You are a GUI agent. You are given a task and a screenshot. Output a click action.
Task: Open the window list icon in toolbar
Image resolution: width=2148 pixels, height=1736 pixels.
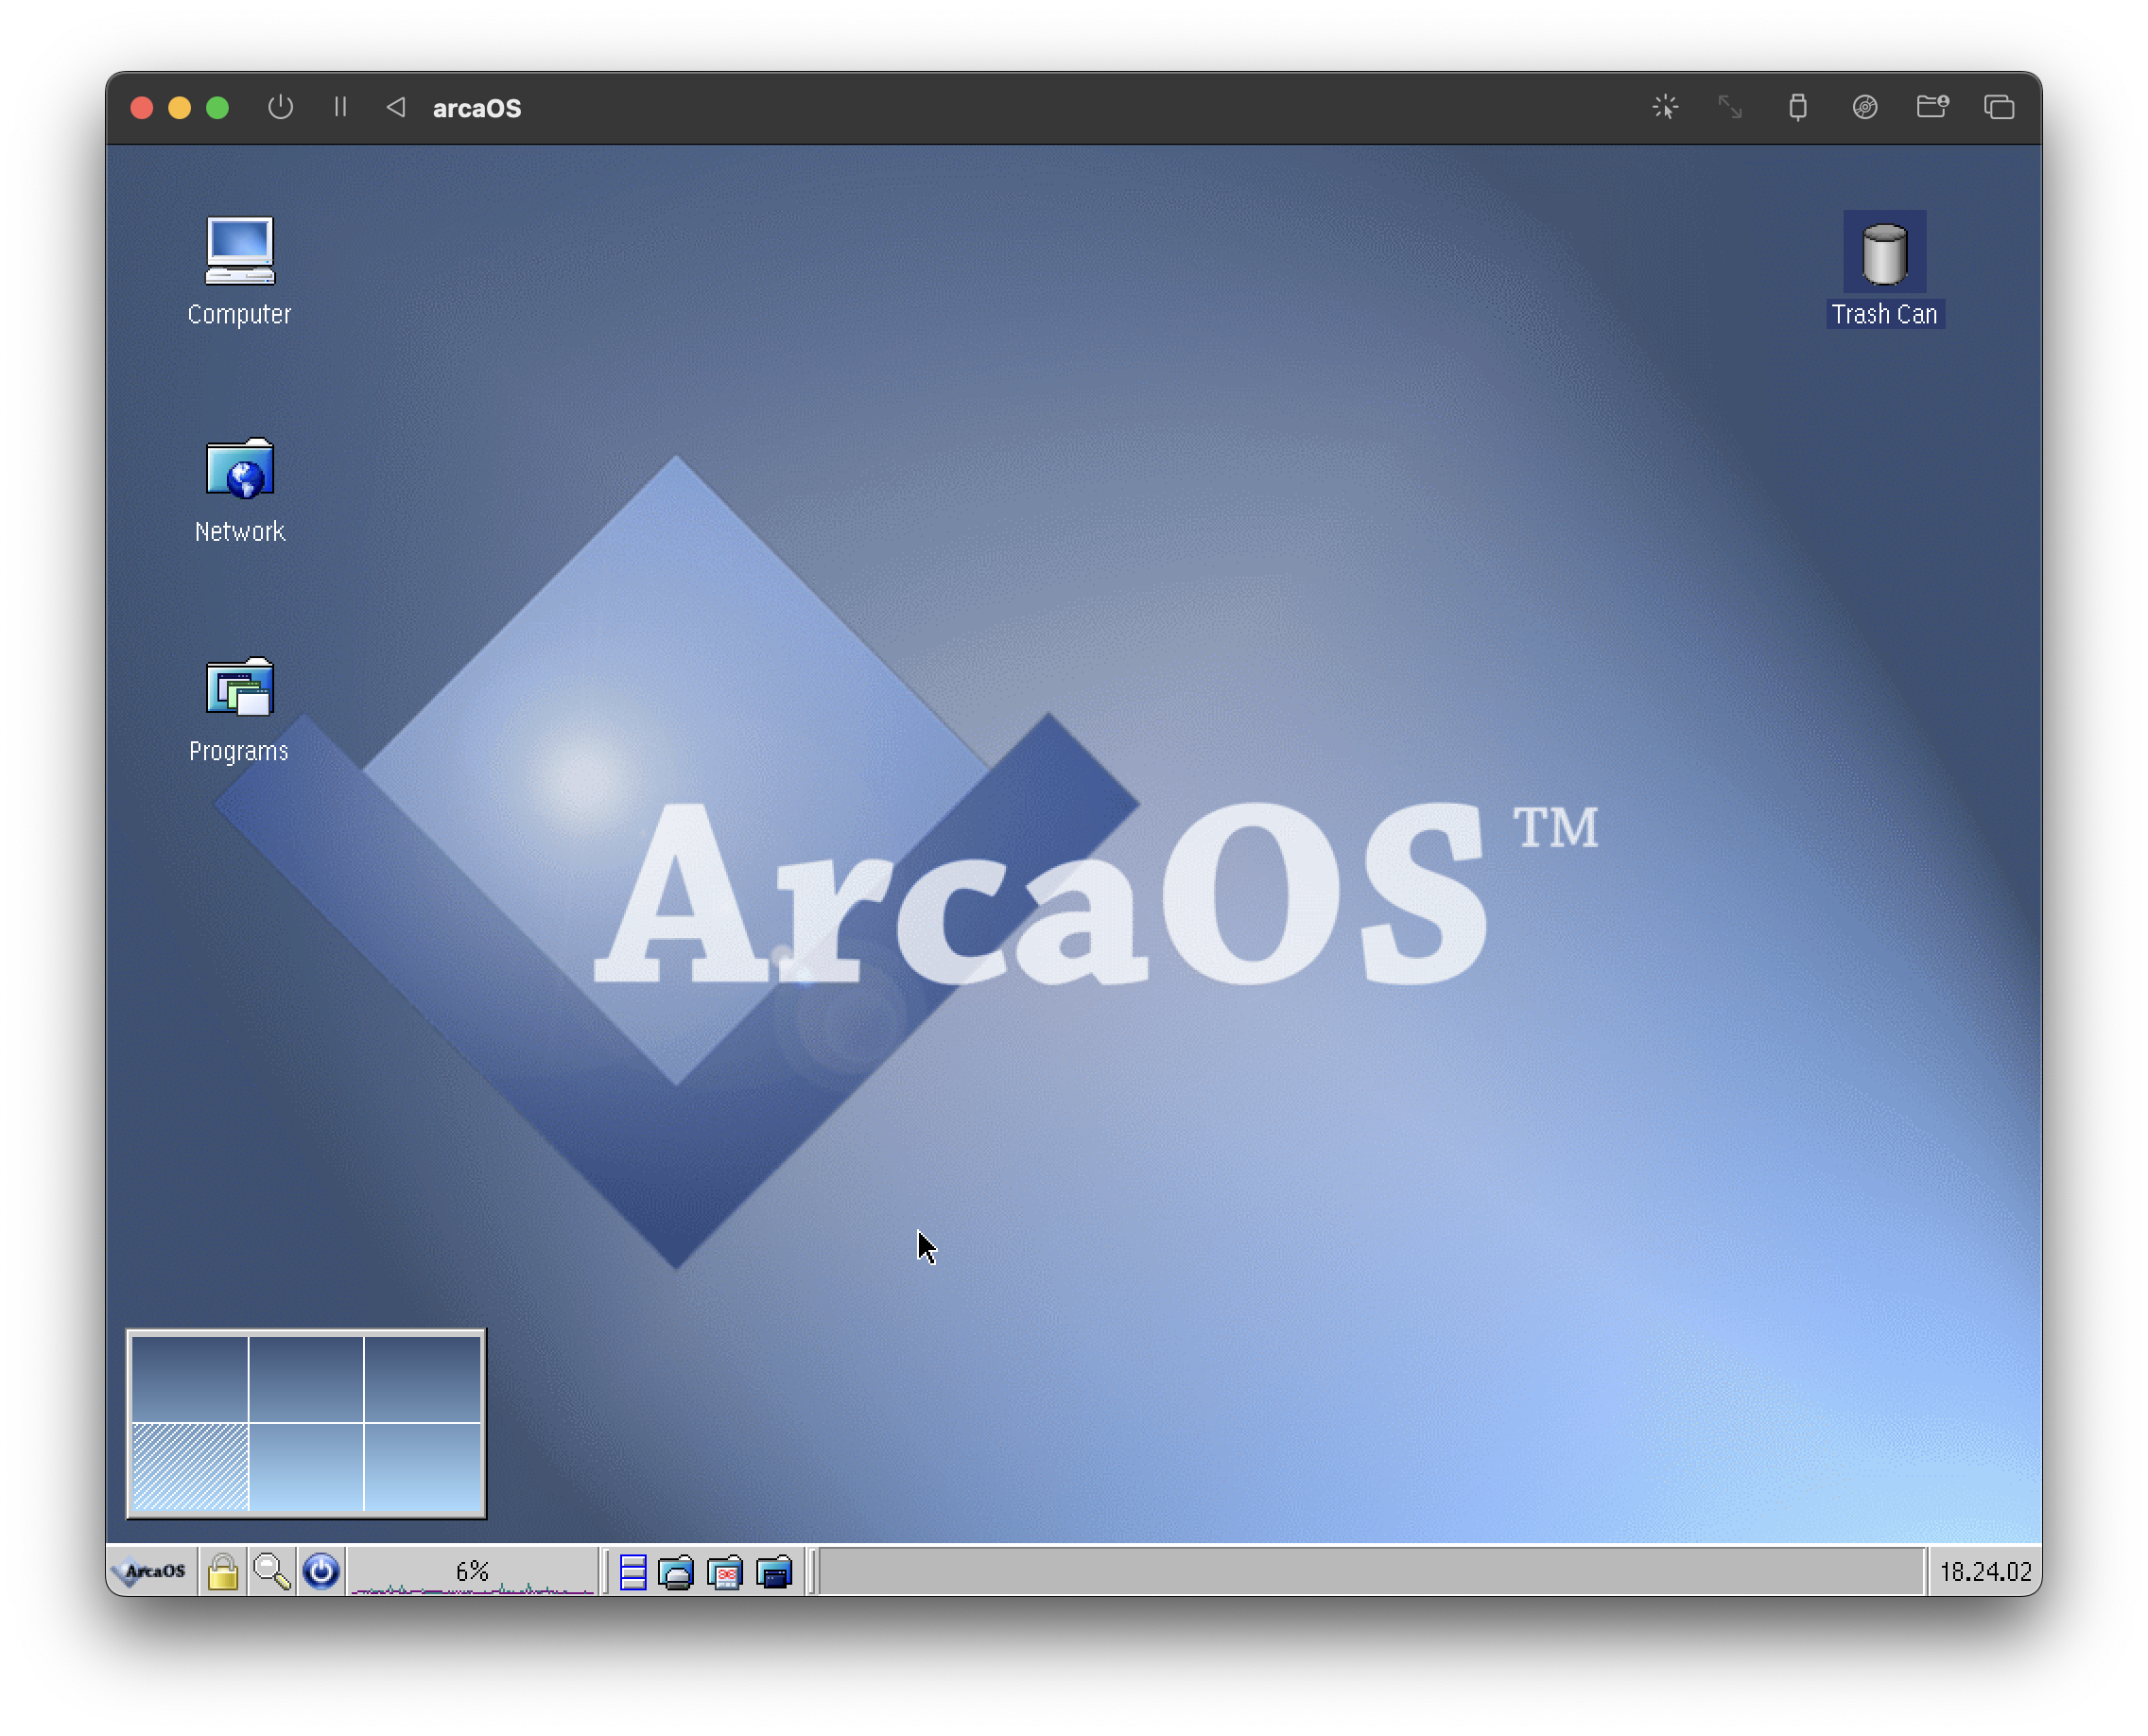pyautogui.click(x=633, y=1572)
